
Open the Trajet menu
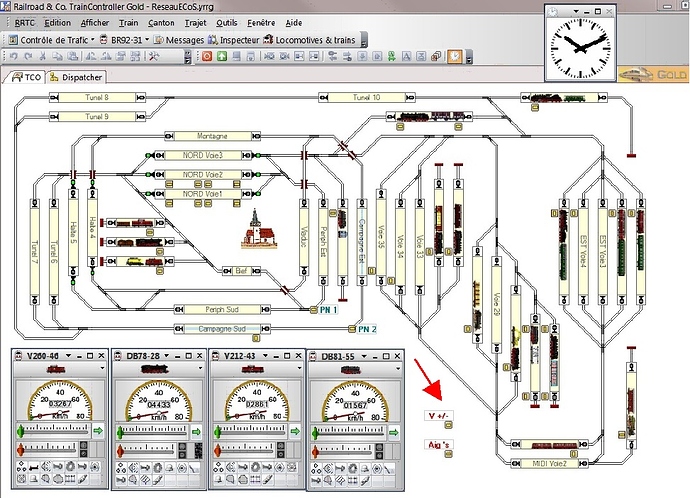(195, 23)
